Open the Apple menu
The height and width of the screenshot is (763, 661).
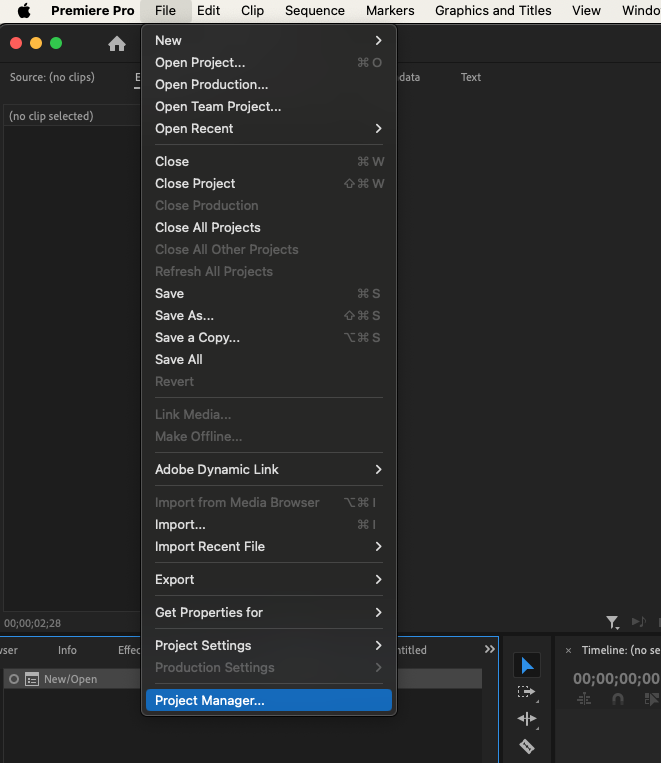point(24,11)
